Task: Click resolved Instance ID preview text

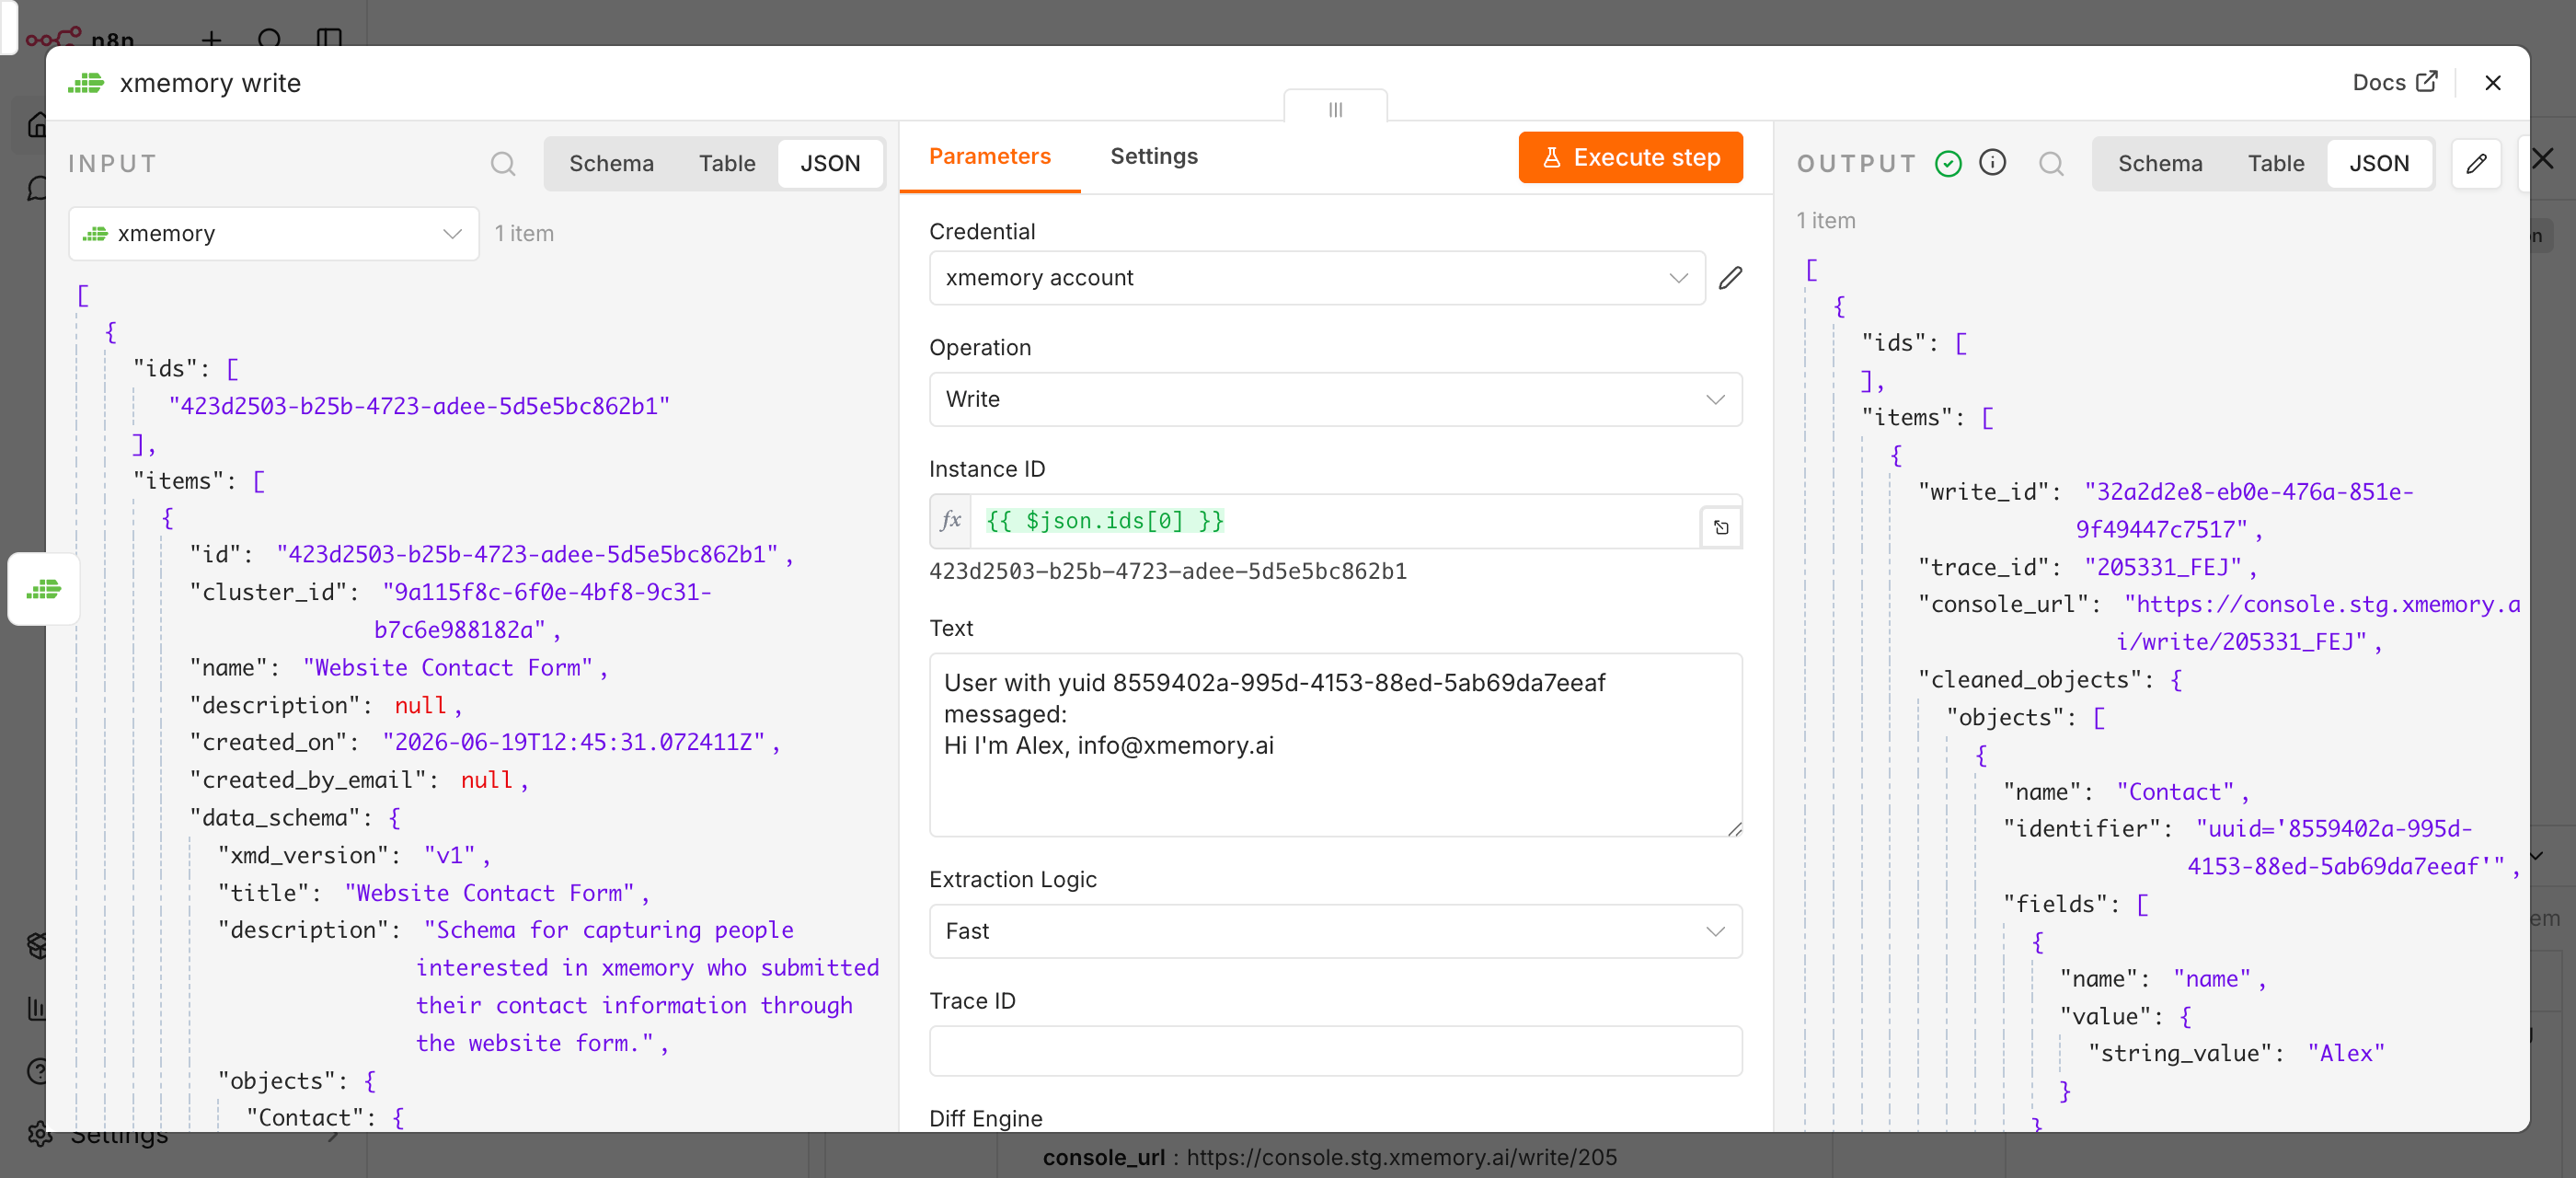Action: (1167, 571)
